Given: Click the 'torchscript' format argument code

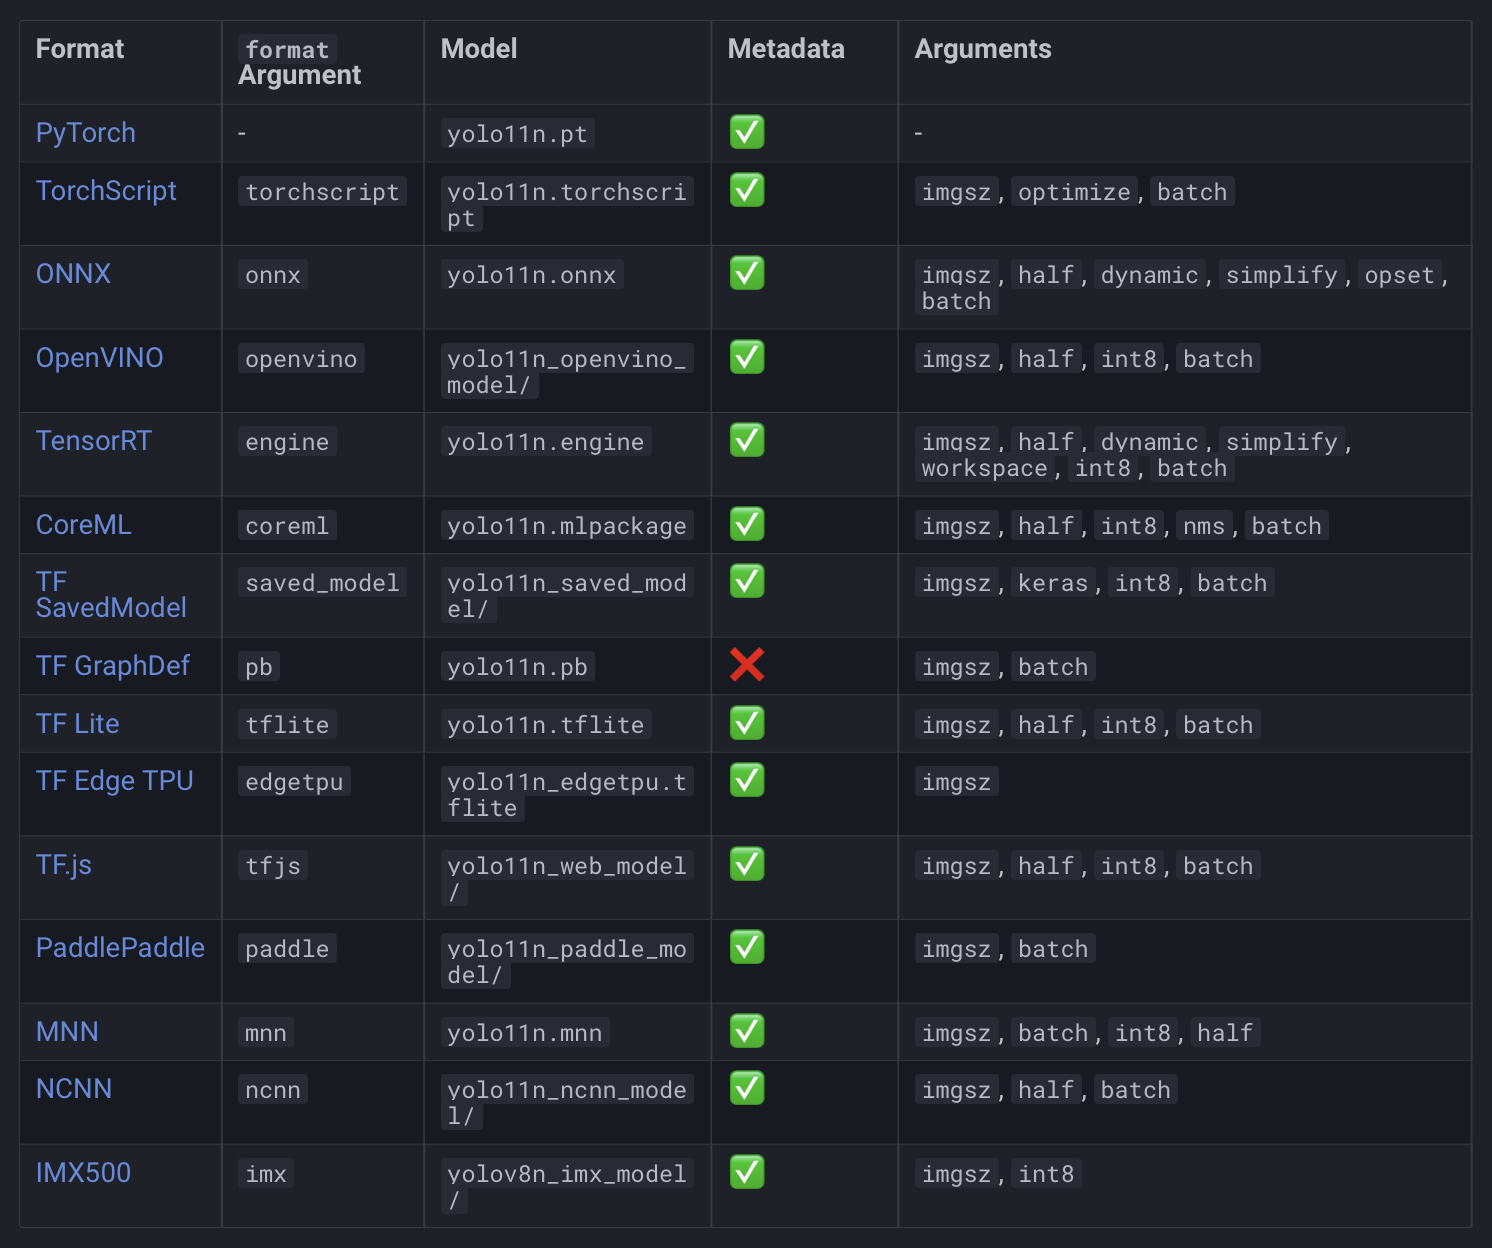Looking at the screenshot, I should pos(322,192).
